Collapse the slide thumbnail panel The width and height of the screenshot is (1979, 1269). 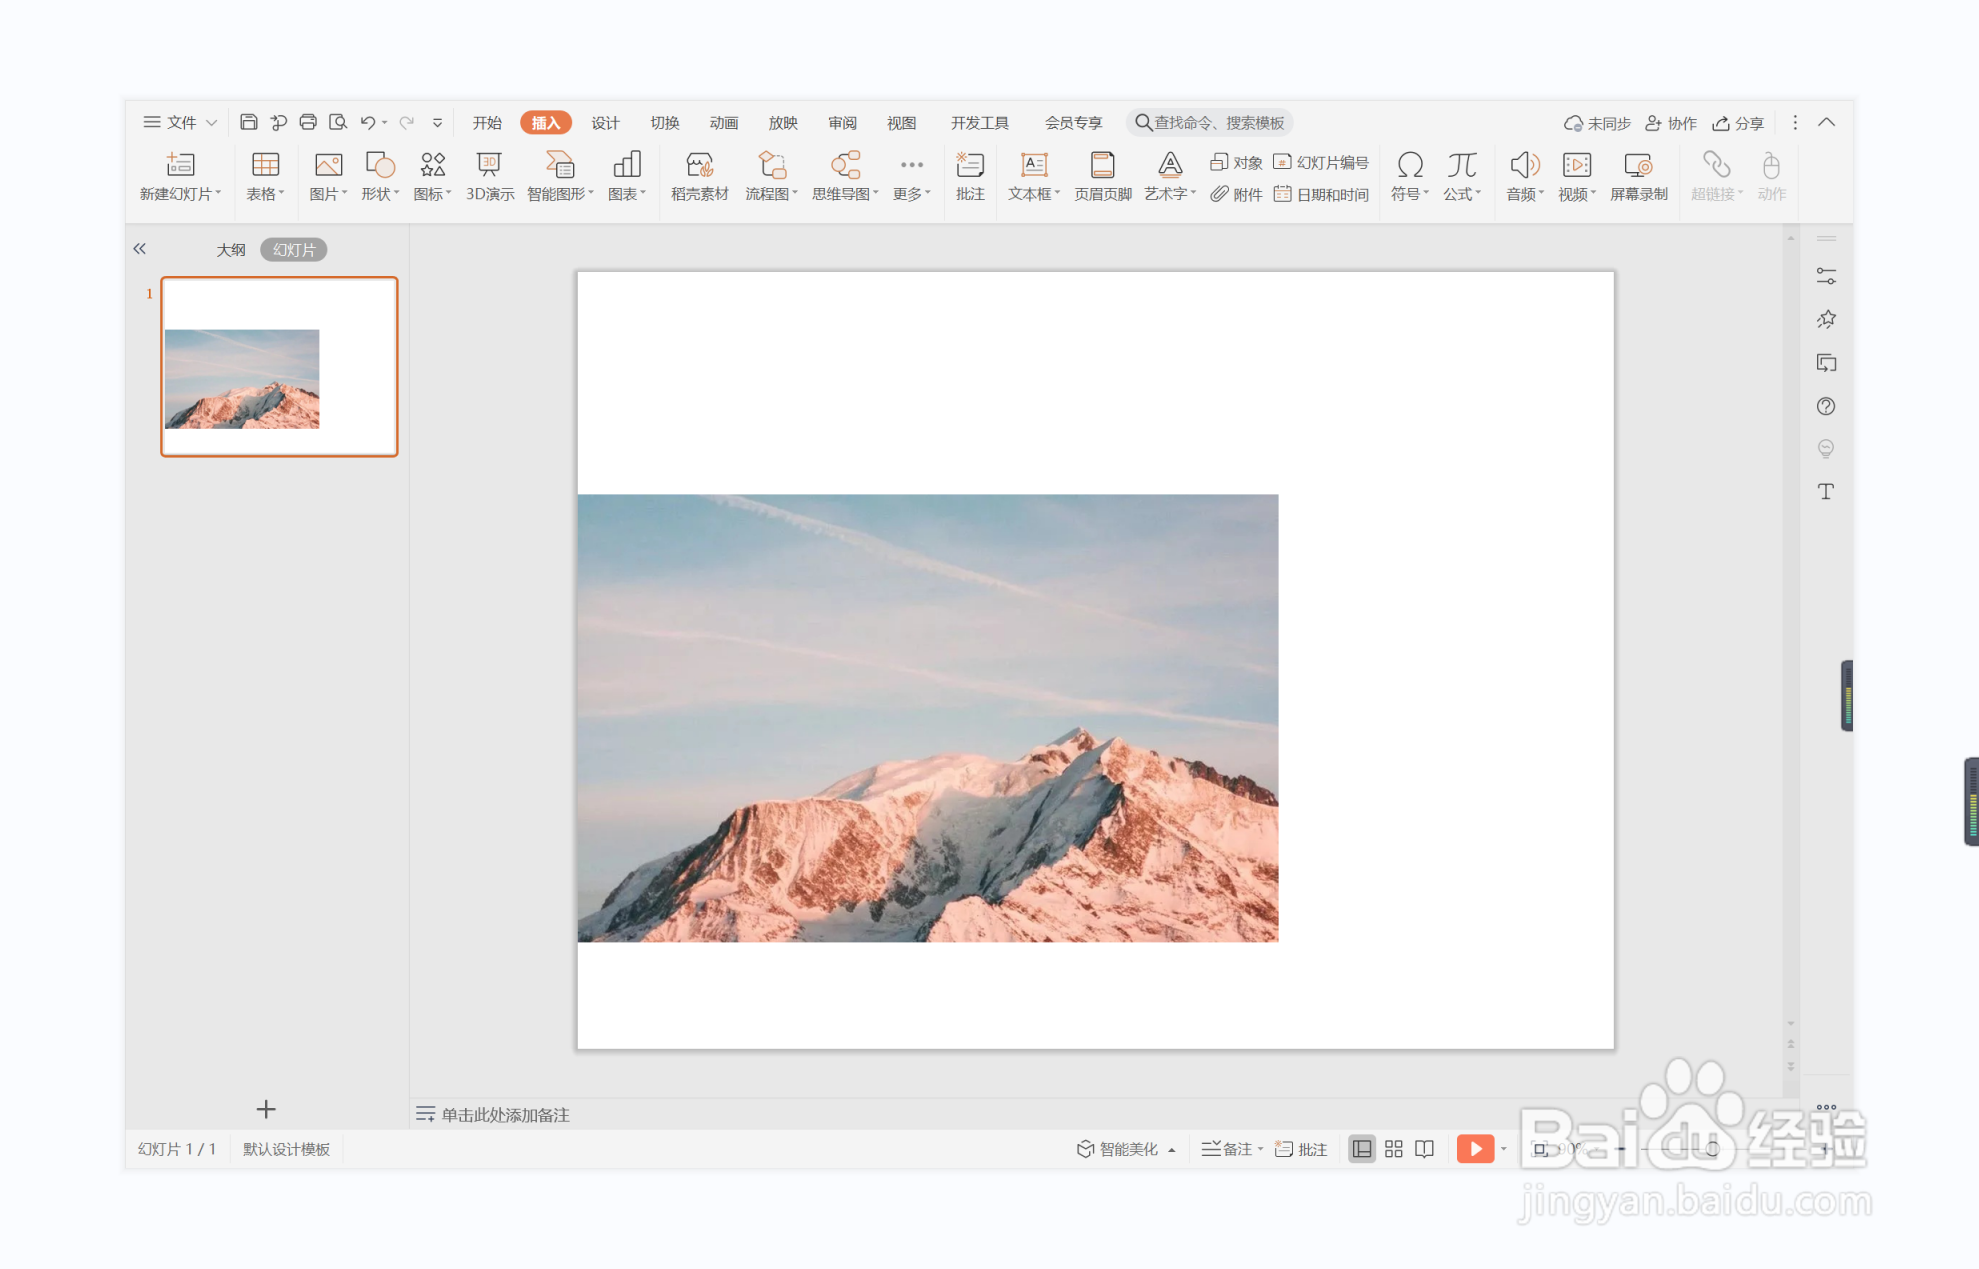pyautogui.click(x=140, y=249)
